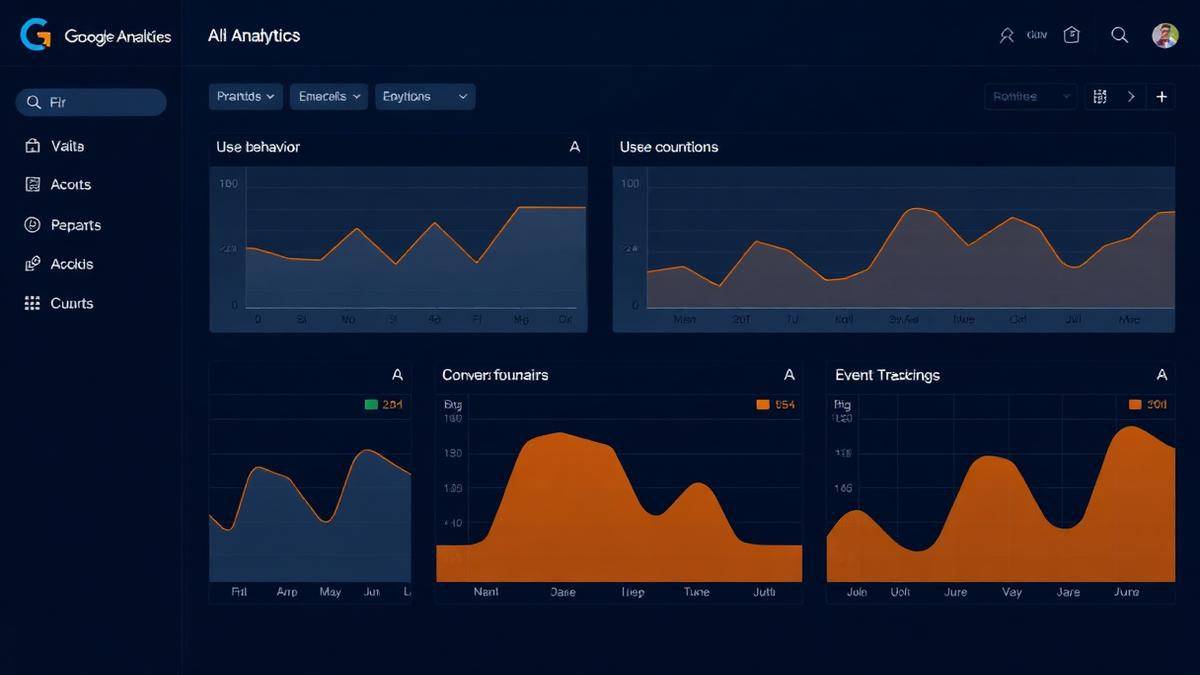Click the Acoits sidebar icon
The height and width of the screenshot is (675, 1200).
click(31, 184)
